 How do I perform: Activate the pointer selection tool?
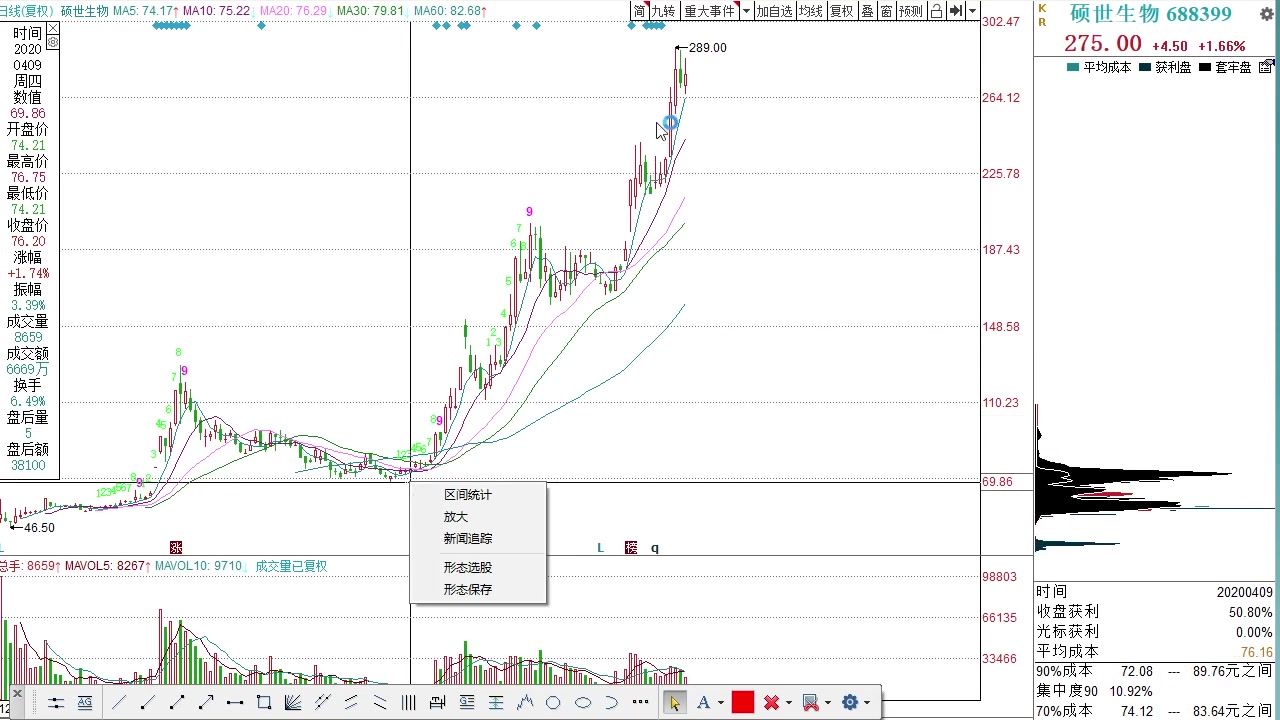click(x=674, y=703)
